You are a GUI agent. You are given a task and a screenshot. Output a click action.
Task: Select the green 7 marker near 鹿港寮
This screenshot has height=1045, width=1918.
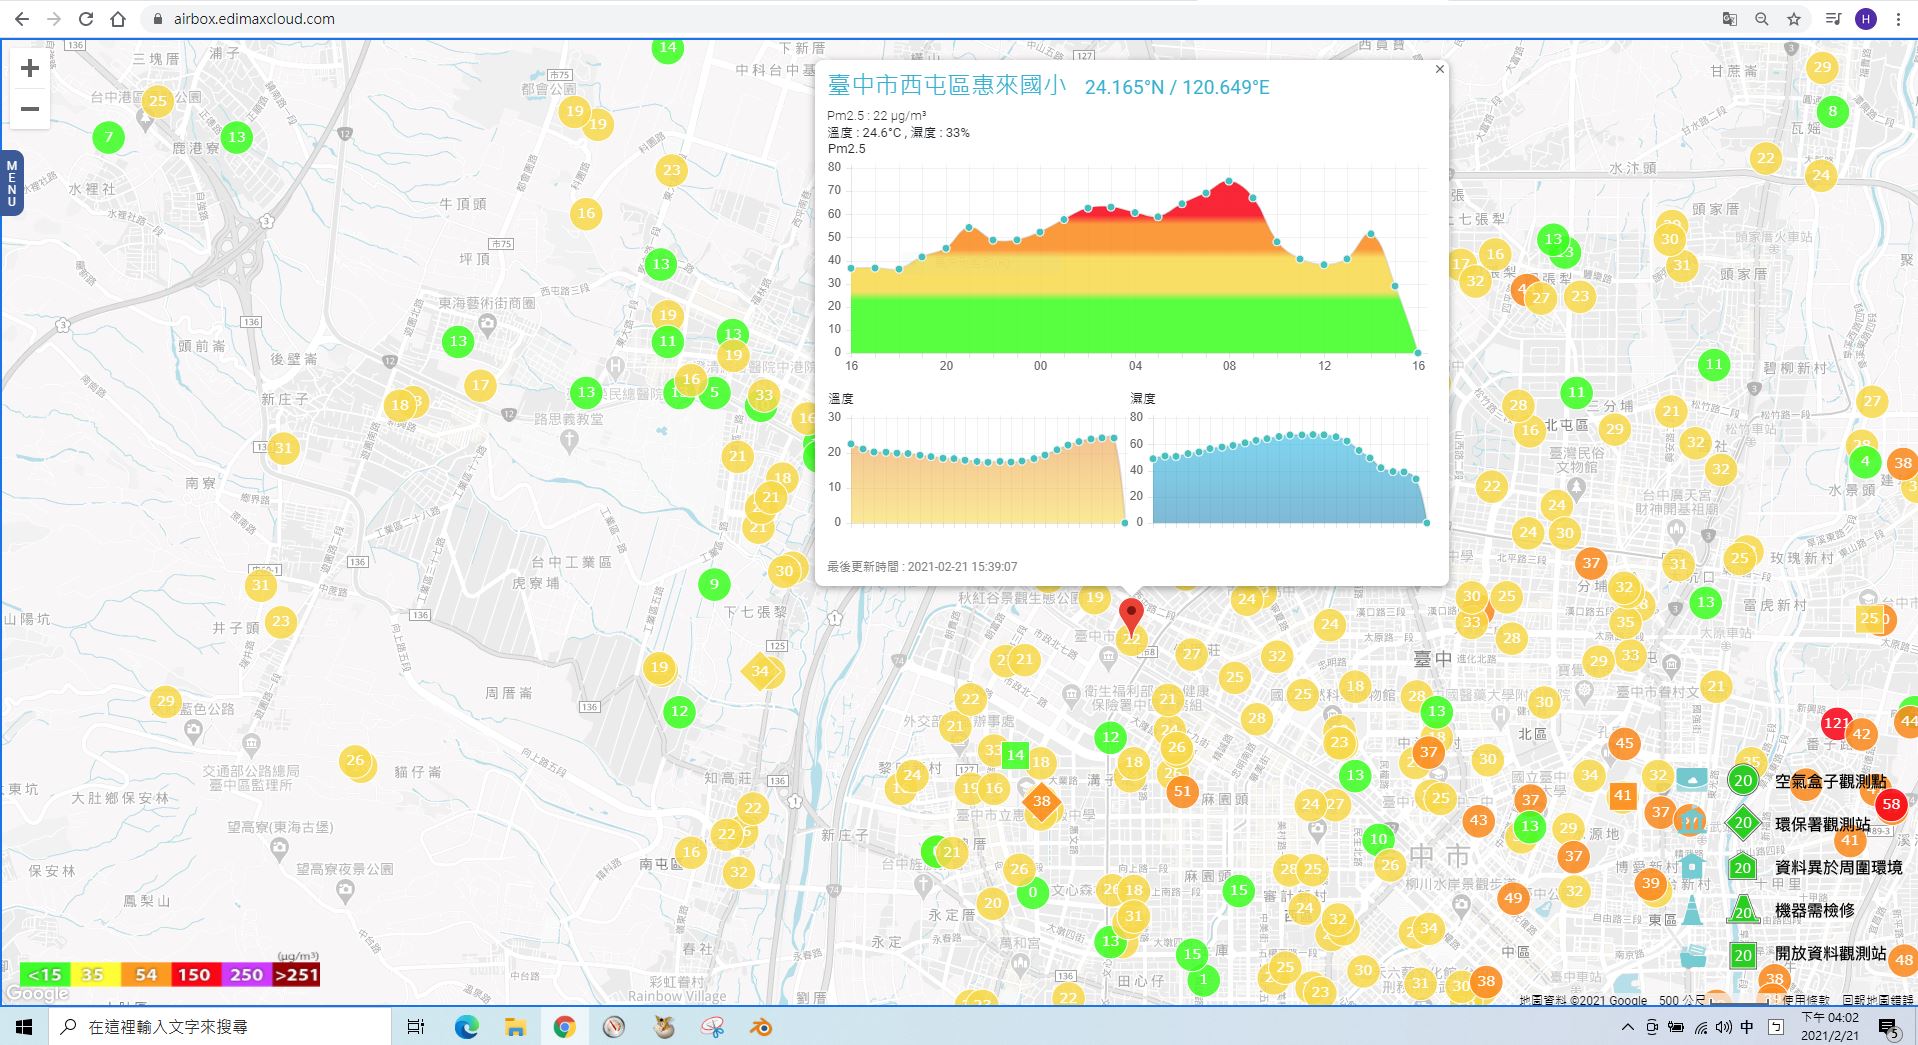click(x=109, y=137)
